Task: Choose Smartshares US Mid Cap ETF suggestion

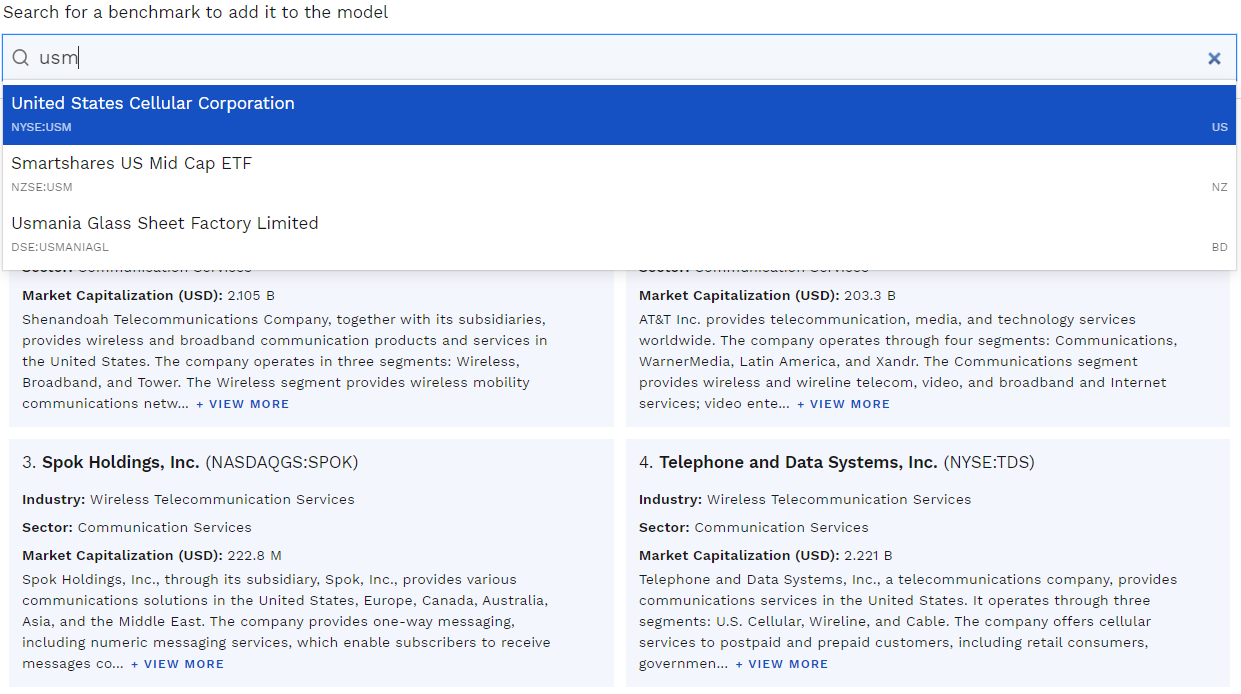Action: point(620,175)
